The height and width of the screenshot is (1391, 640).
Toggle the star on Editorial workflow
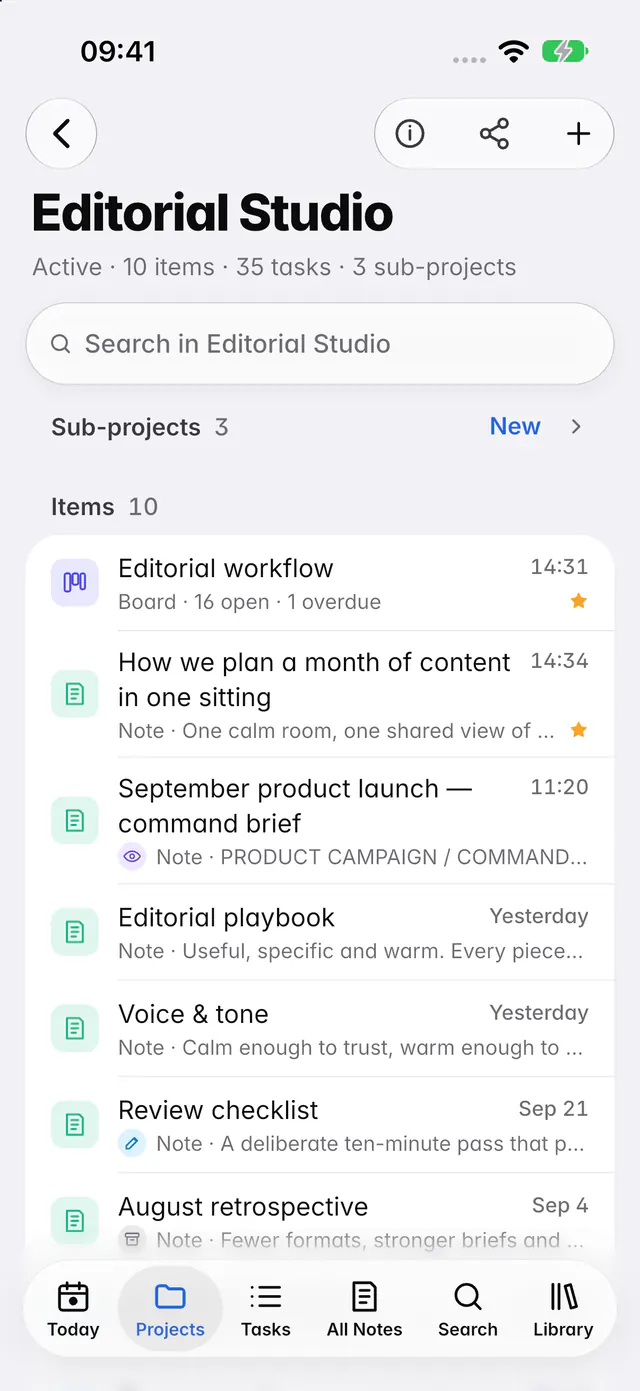[578, 601]
